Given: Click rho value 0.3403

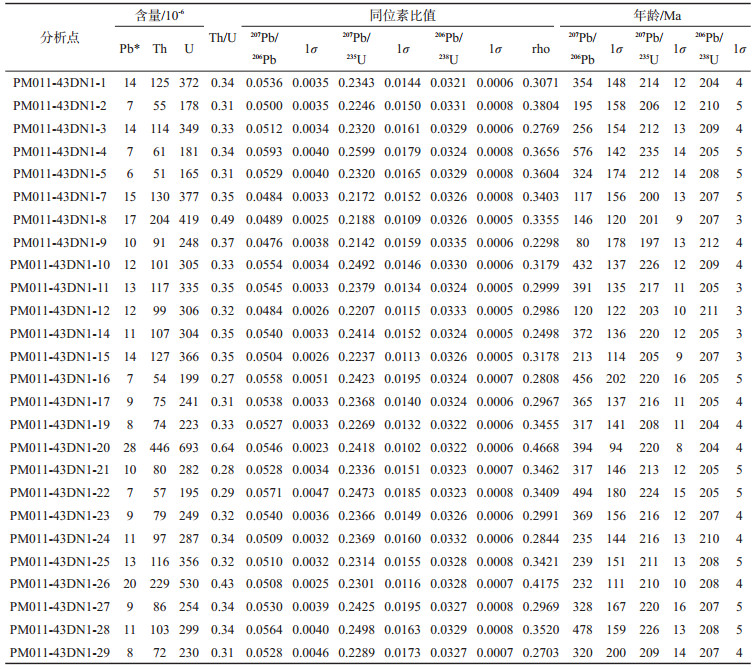Looking at the screenshot, I should pyautogui.click(x=541, y=197).
